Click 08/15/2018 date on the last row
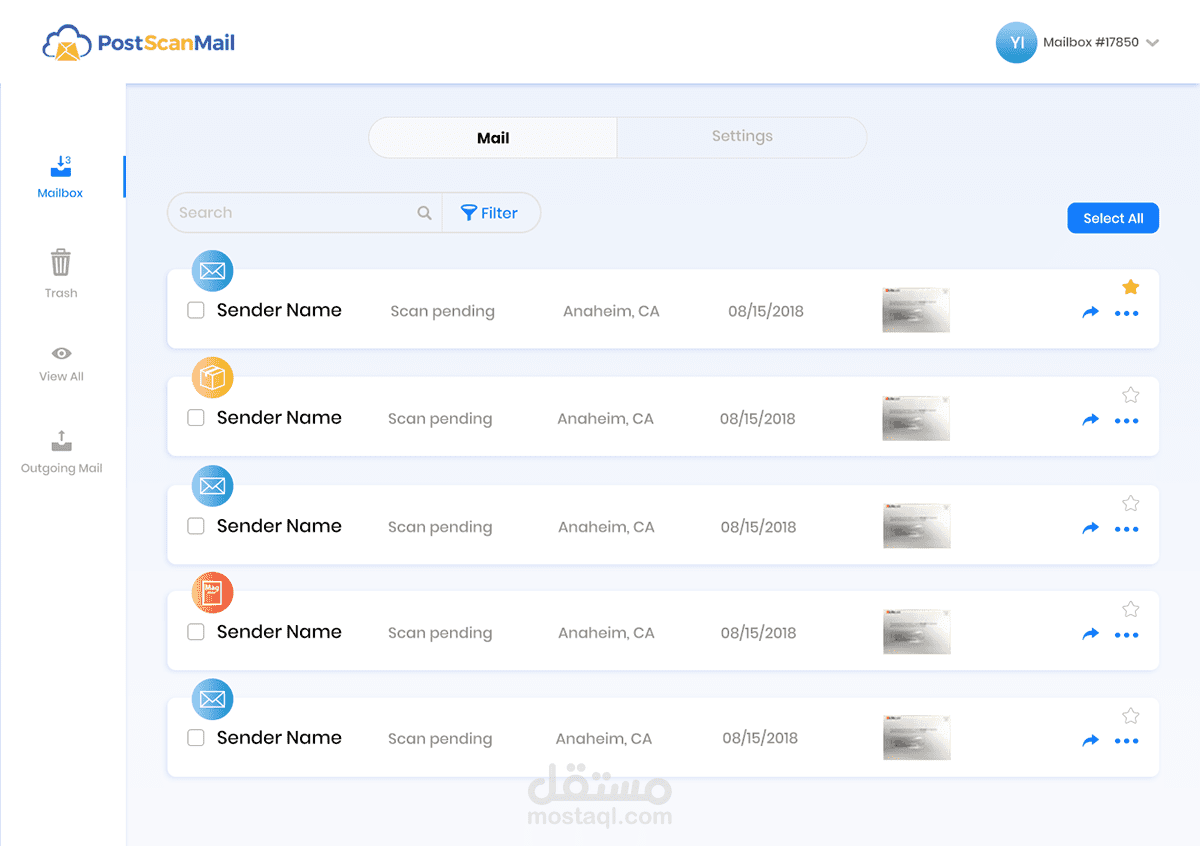1200x846 pixels. tap(760, 739)
